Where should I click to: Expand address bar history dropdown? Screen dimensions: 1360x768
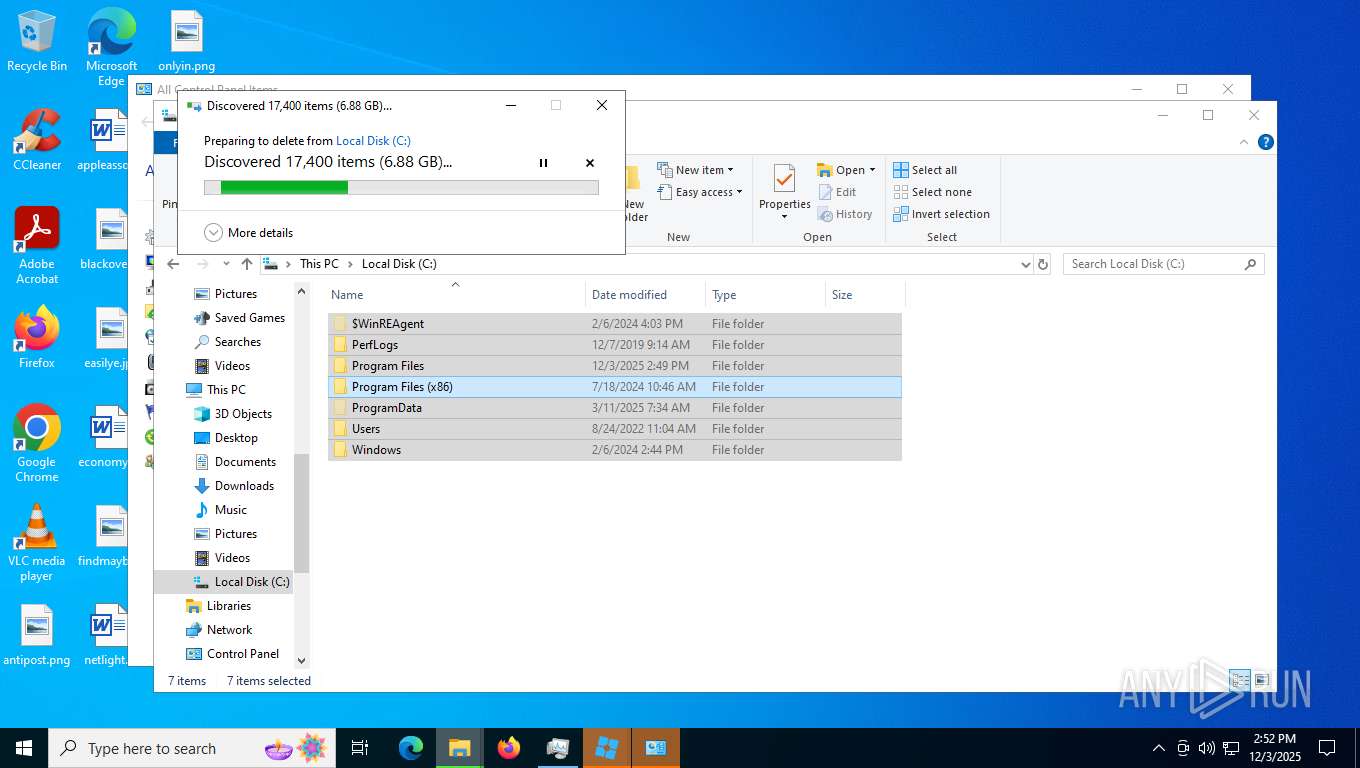1025,264
